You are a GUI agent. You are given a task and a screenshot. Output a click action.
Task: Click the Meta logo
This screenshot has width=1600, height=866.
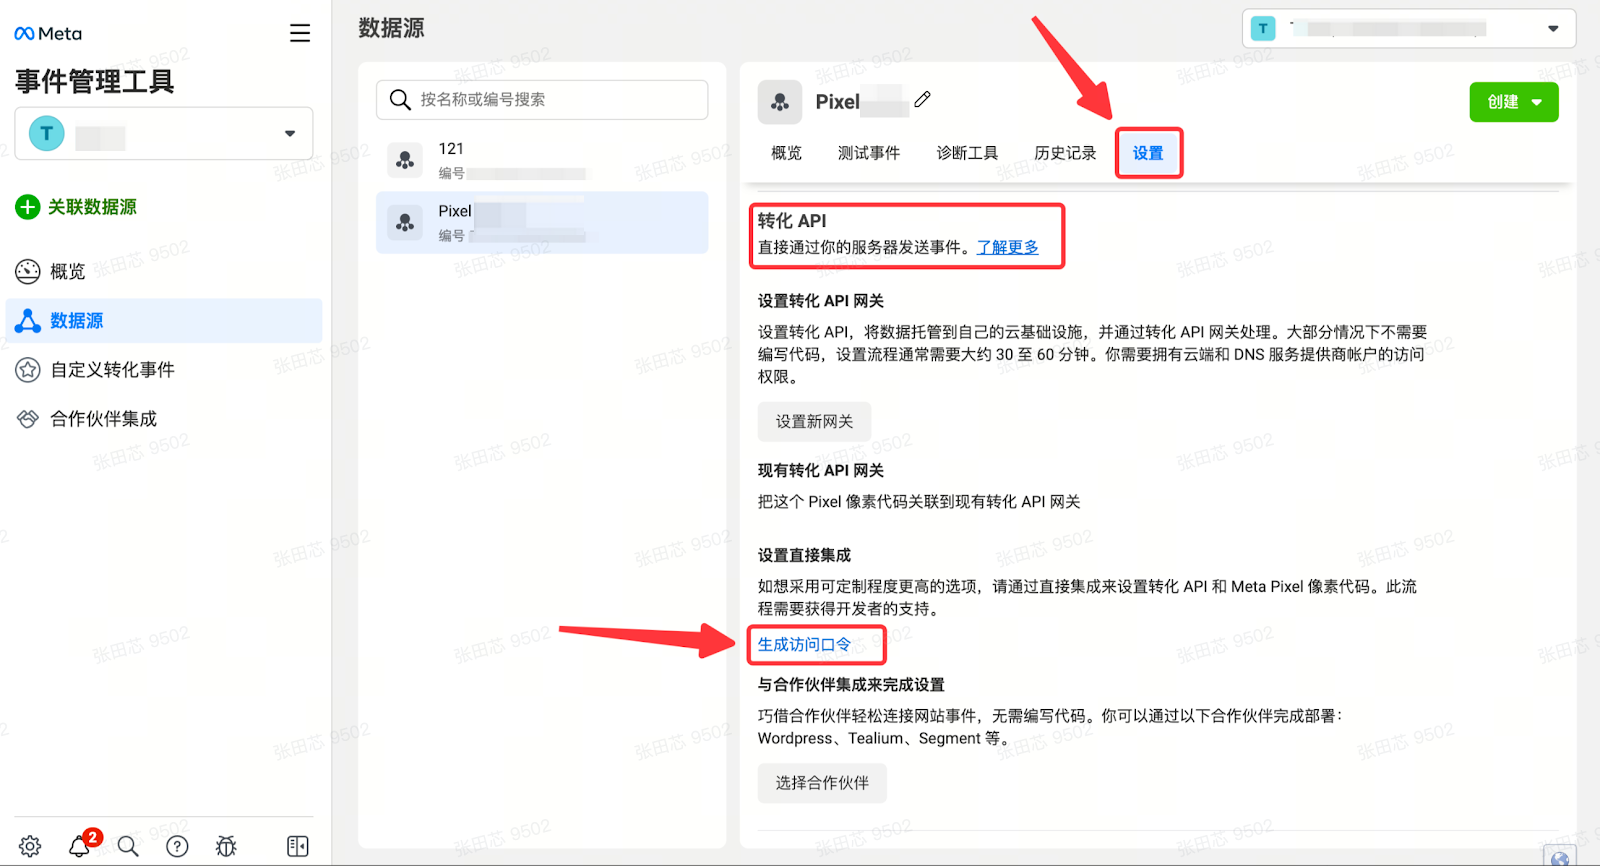coord(48,33)
